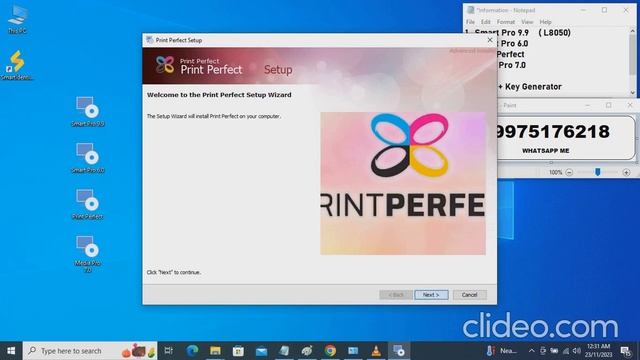Open Microsoft Store from taskbar
The image size is (640, 360).
(x=238, y=351)
